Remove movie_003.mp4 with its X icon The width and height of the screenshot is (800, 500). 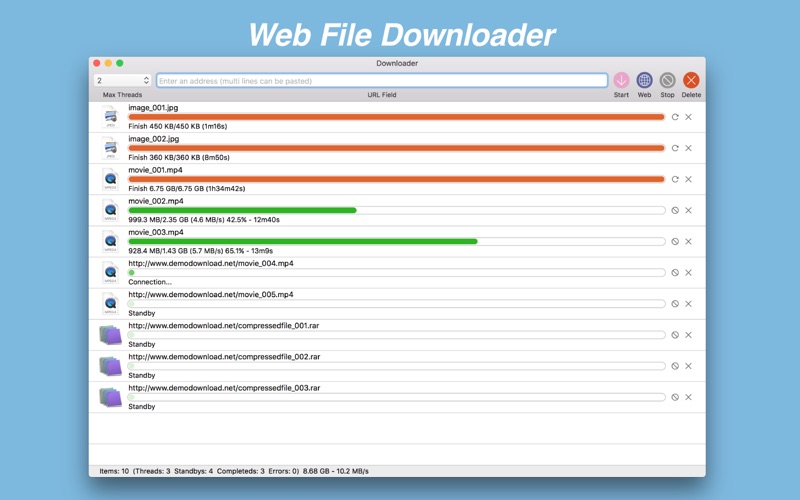(x=688, y=241)
